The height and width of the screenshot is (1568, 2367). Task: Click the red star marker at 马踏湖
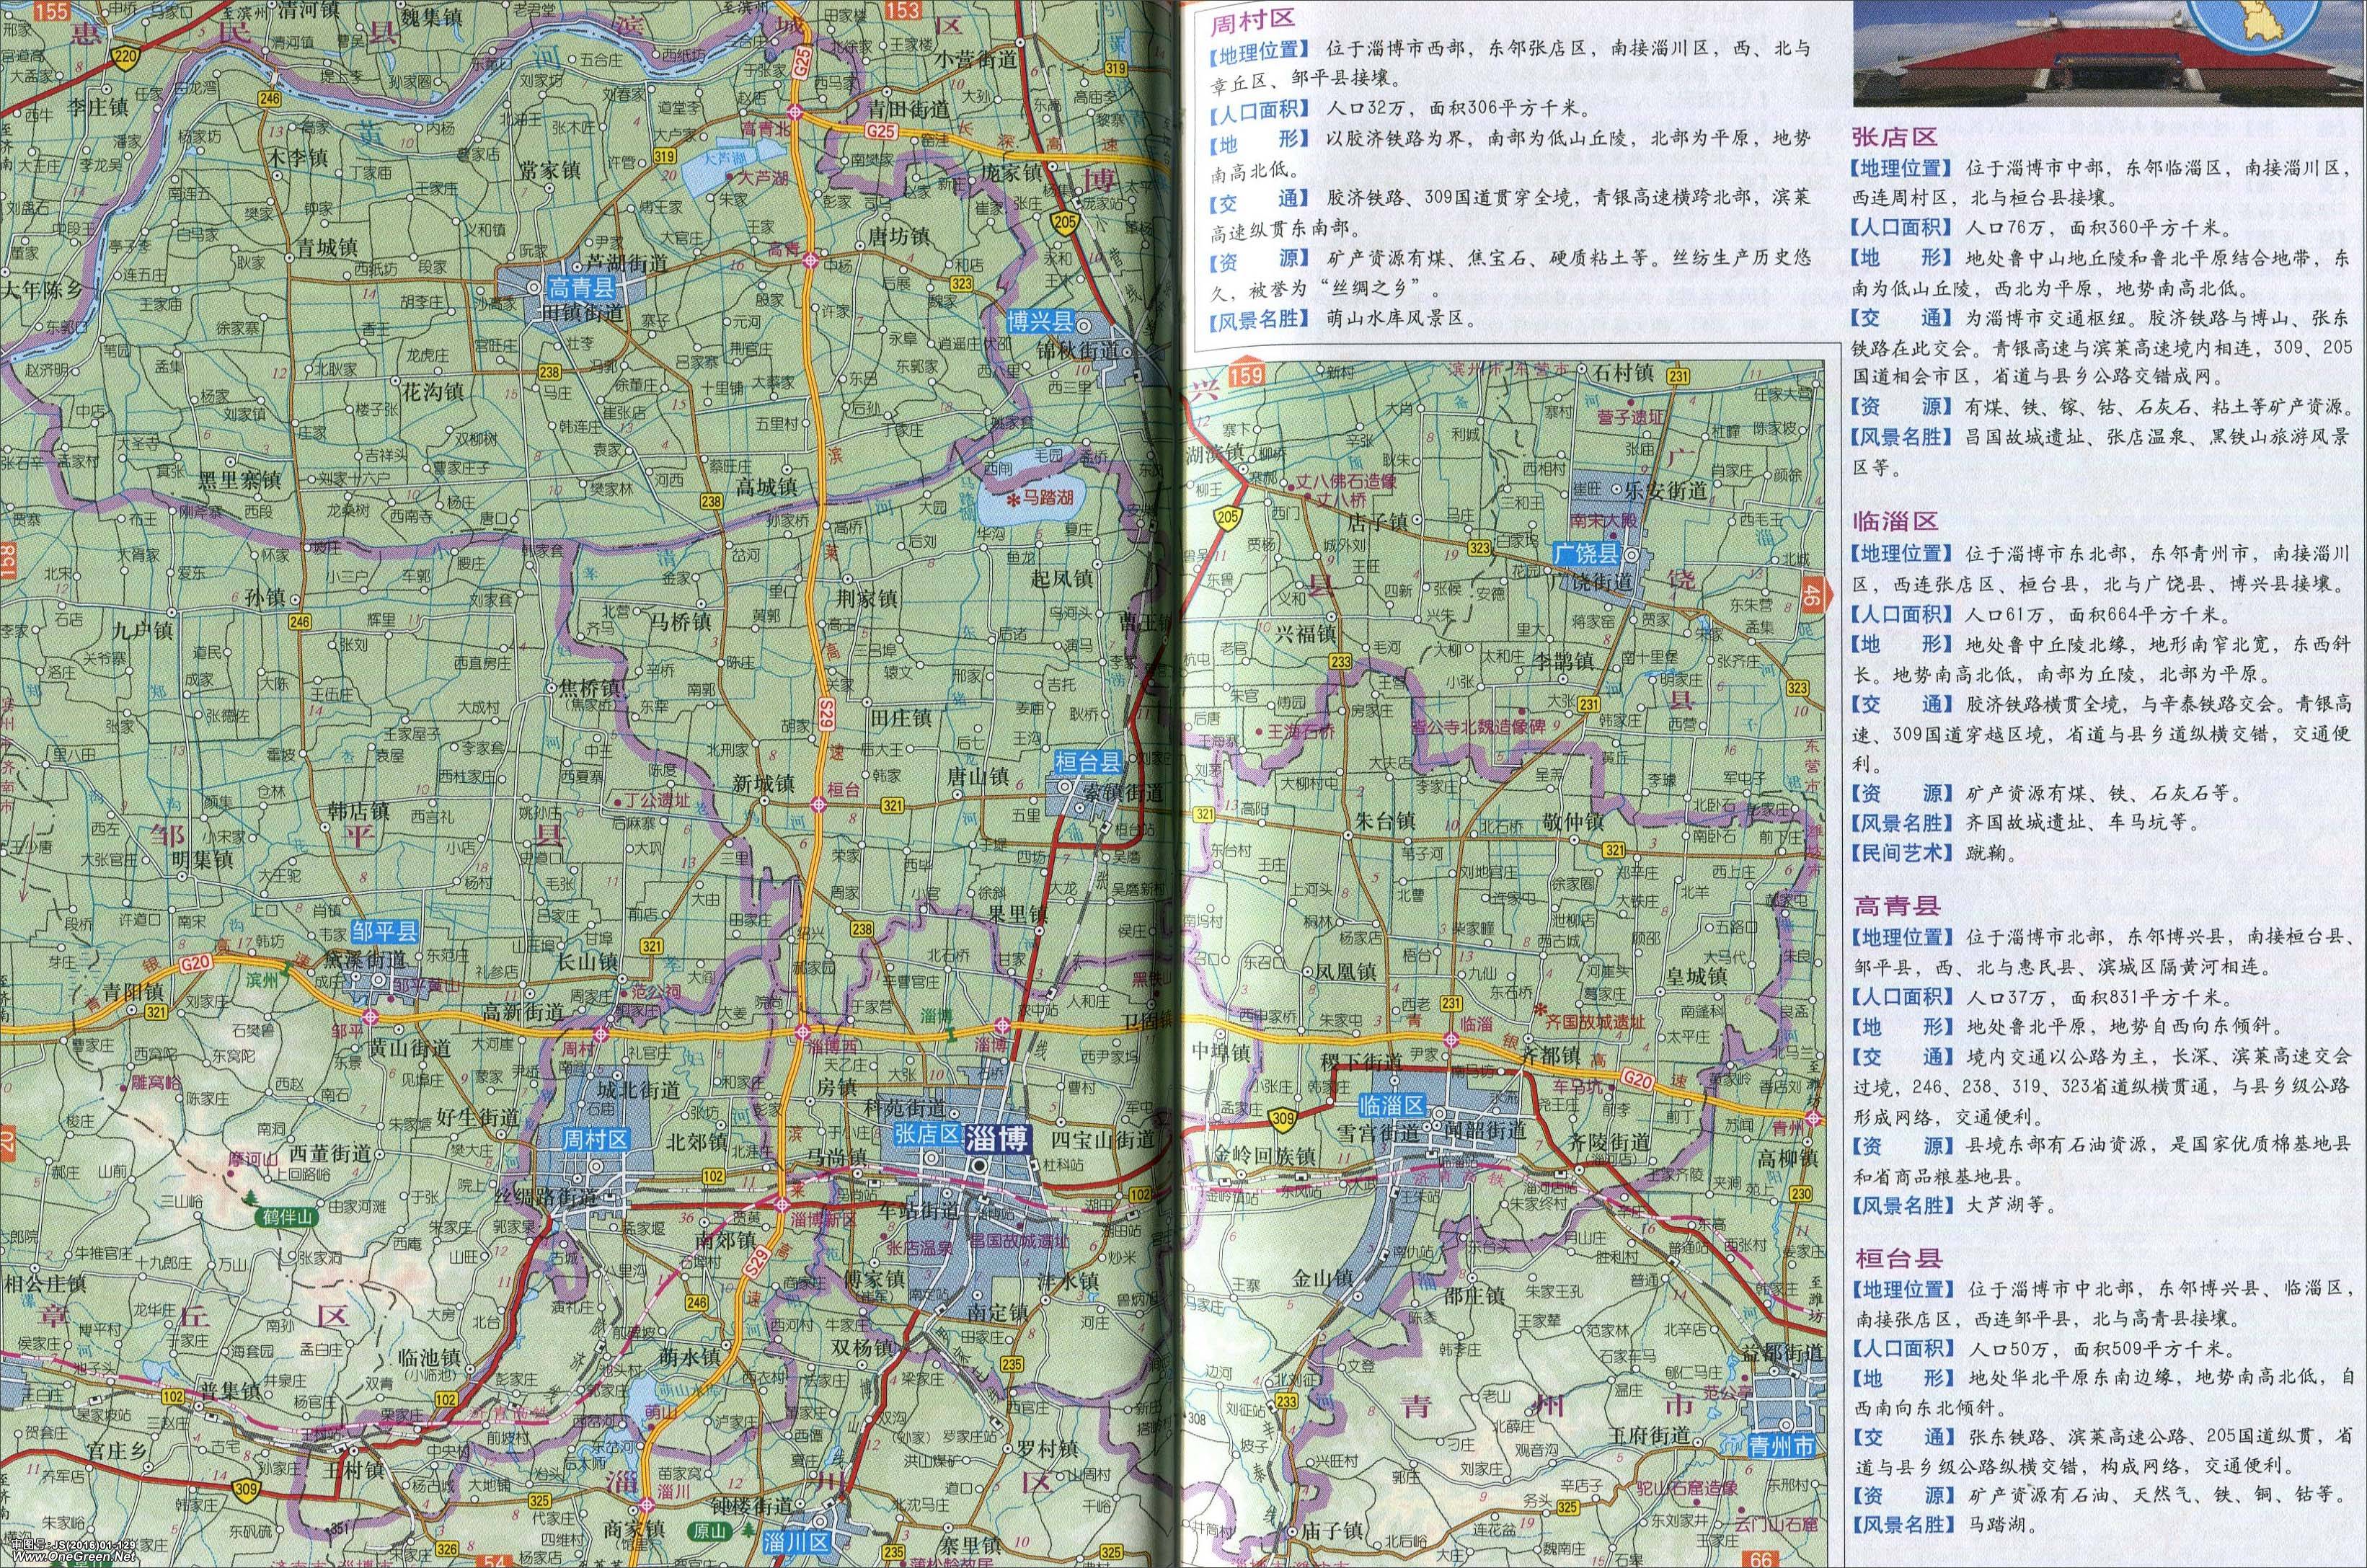pyautogui.click(x=1012, y=499)
